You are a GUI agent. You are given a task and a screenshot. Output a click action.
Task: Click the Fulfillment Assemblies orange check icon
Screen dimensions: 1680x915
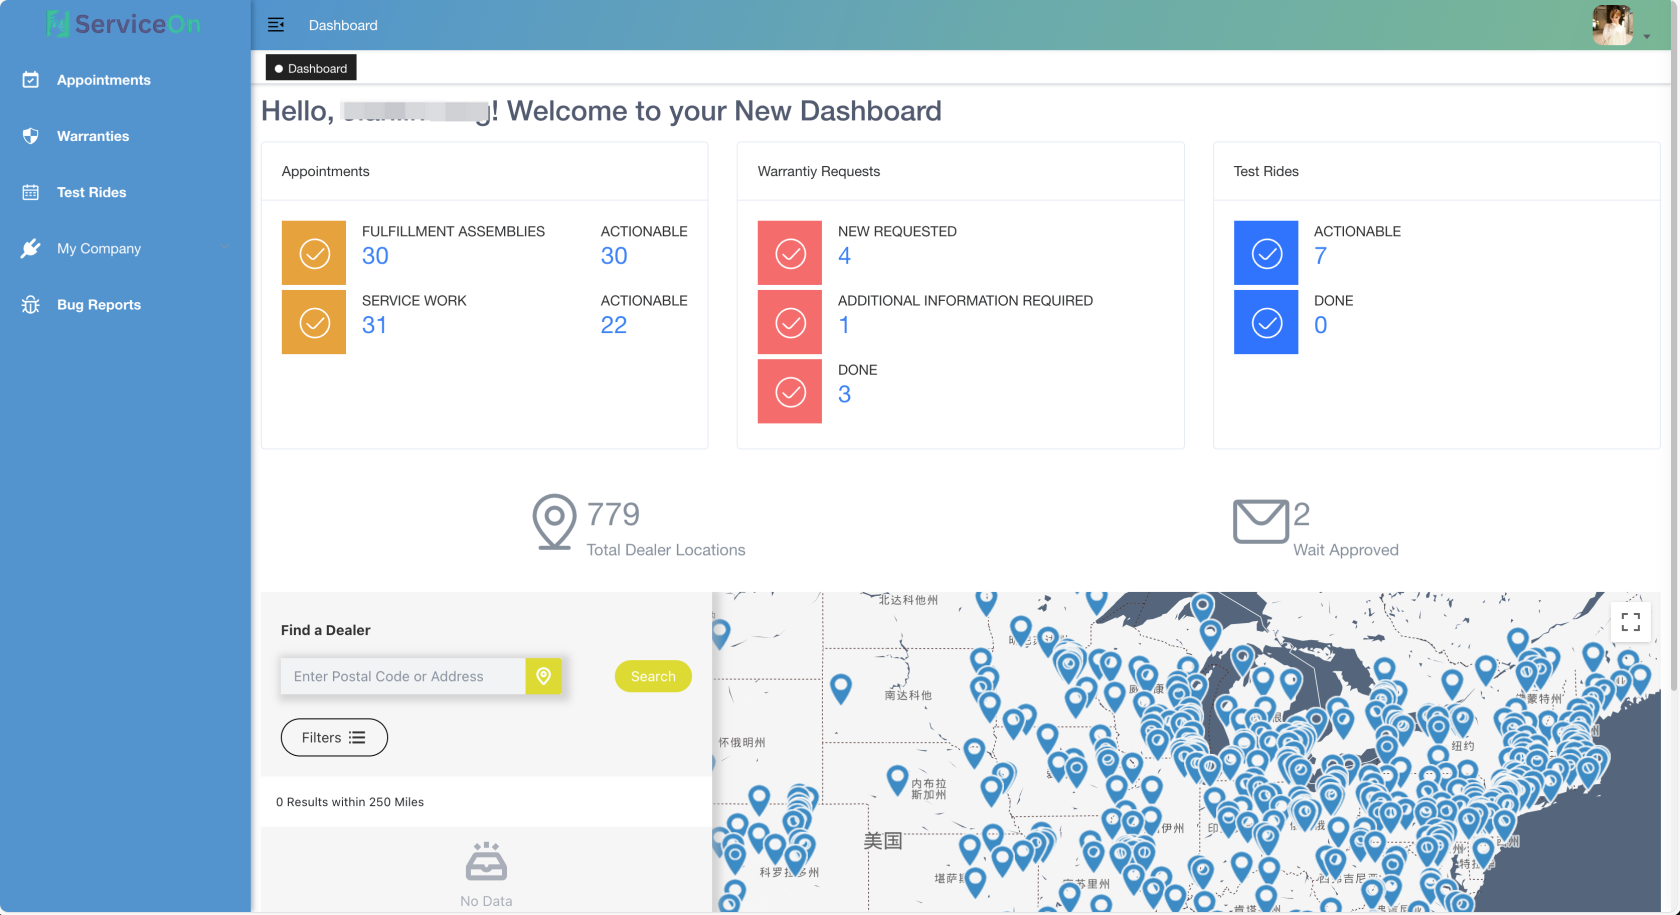tap(314, 253)
